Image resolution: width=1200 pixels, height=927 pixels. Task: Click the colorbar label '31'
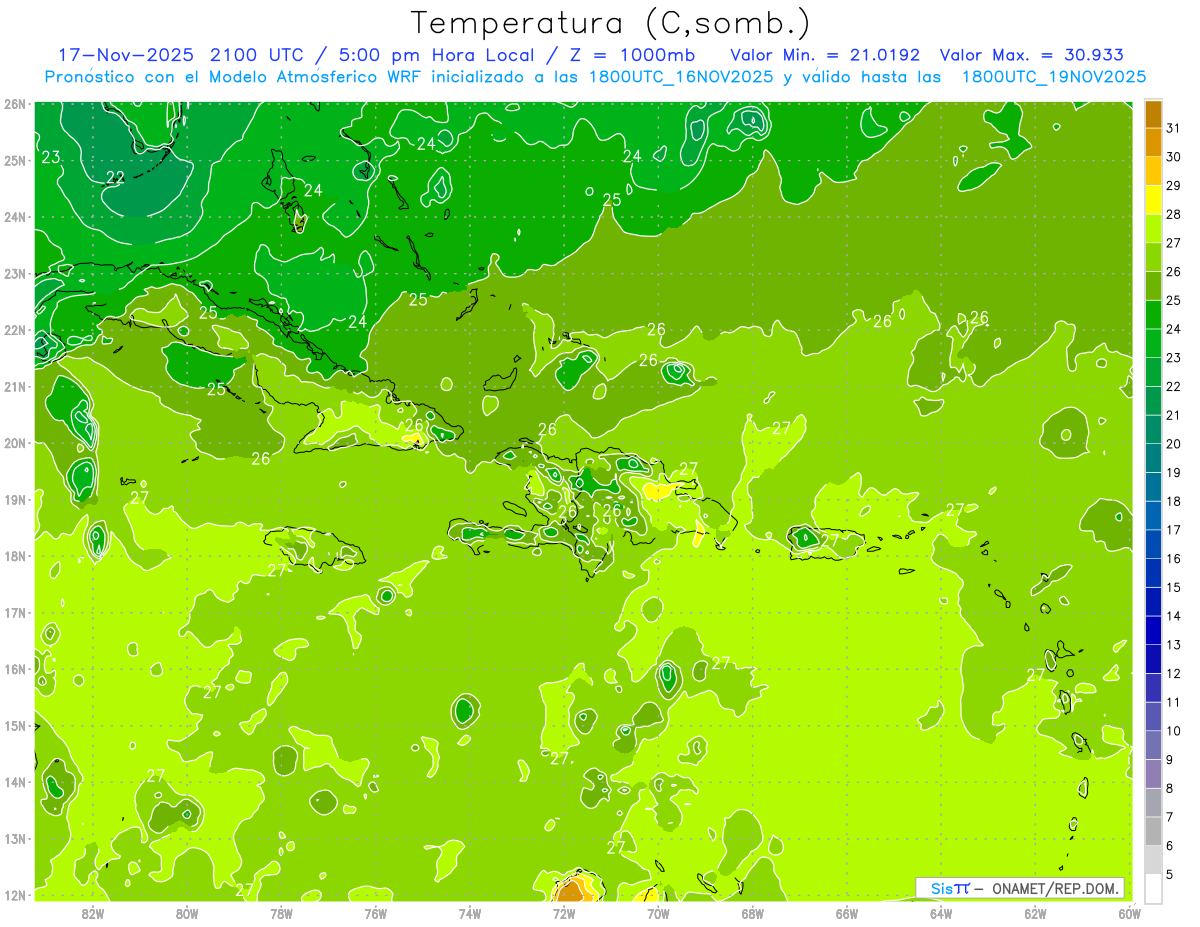tap(1174, 128)
